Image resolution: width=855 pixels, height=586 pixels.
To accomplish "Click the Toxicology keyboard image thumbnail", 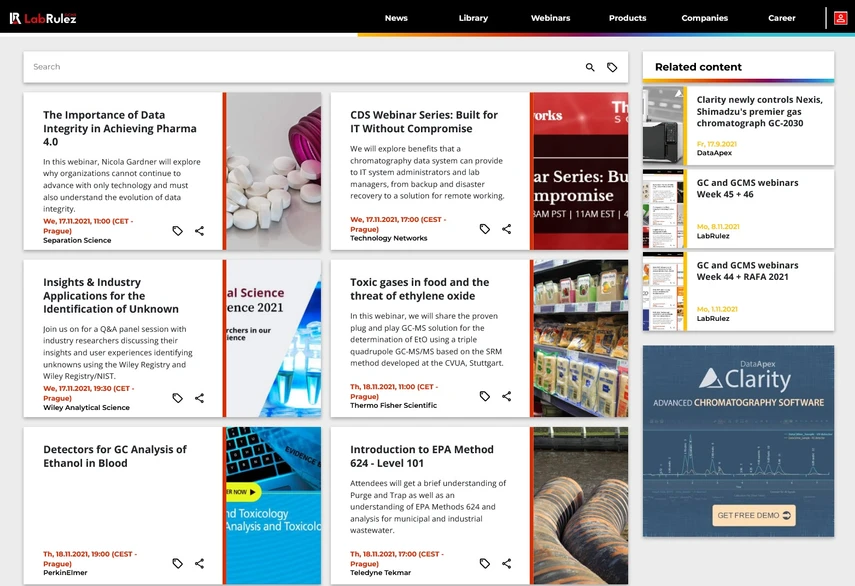I will click(274, 506).
